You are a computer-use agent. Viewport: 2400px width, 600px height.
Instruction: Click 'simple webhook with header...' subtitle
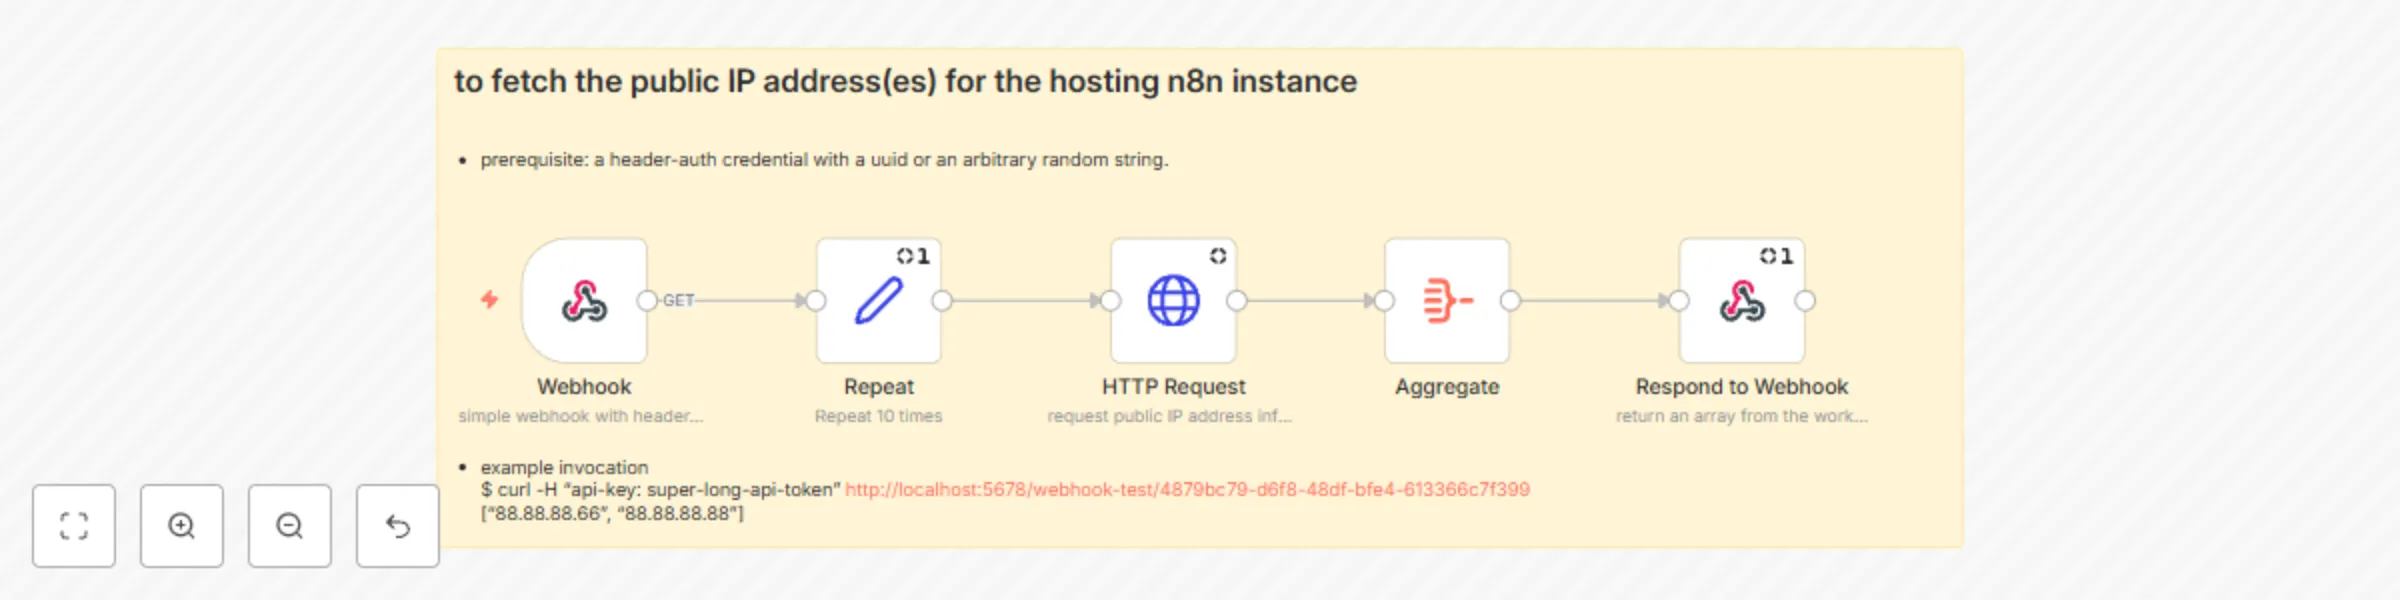(581, 416)
